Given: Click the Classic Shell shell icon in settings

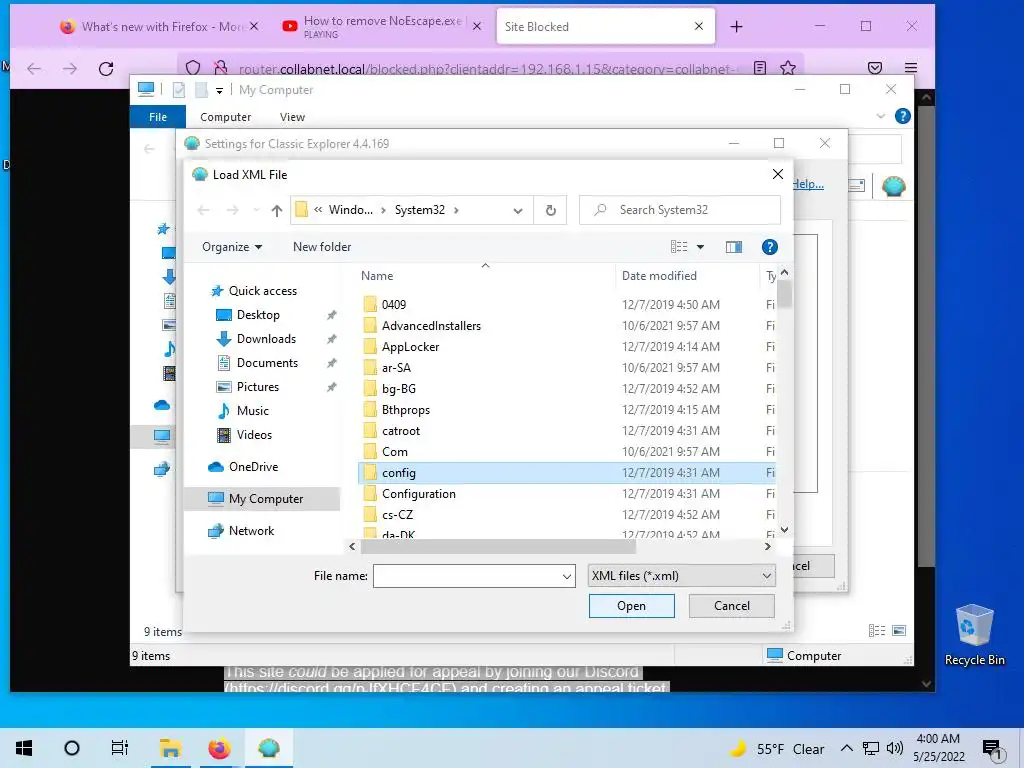Looking at the screenshot, I should coord(893,186).
